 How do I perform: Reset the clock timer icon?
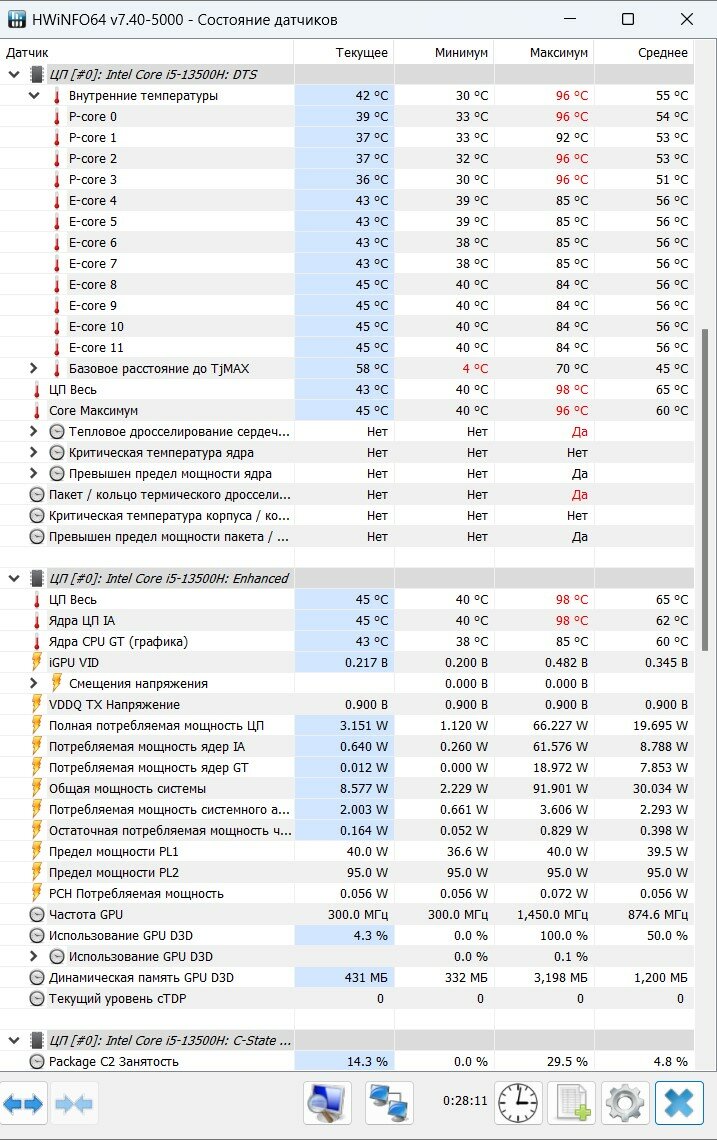click(x=518, y=1103)
